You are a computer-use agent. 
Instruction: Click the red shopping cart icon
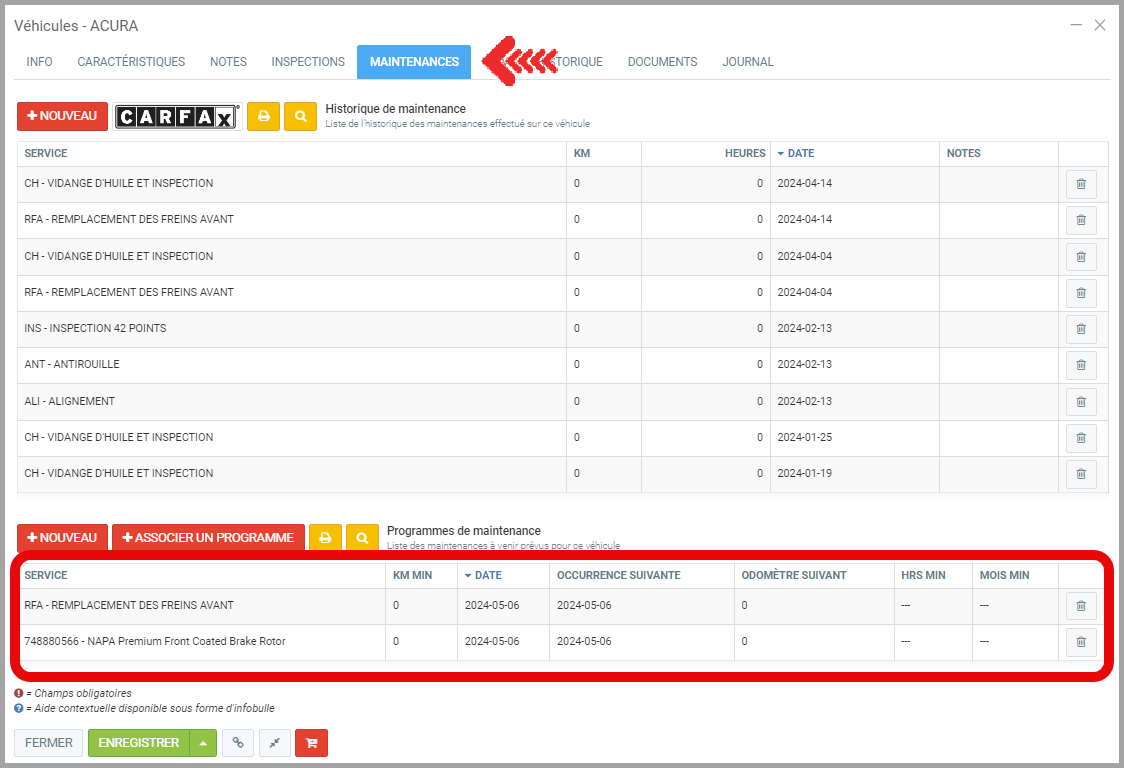[311, 743]
